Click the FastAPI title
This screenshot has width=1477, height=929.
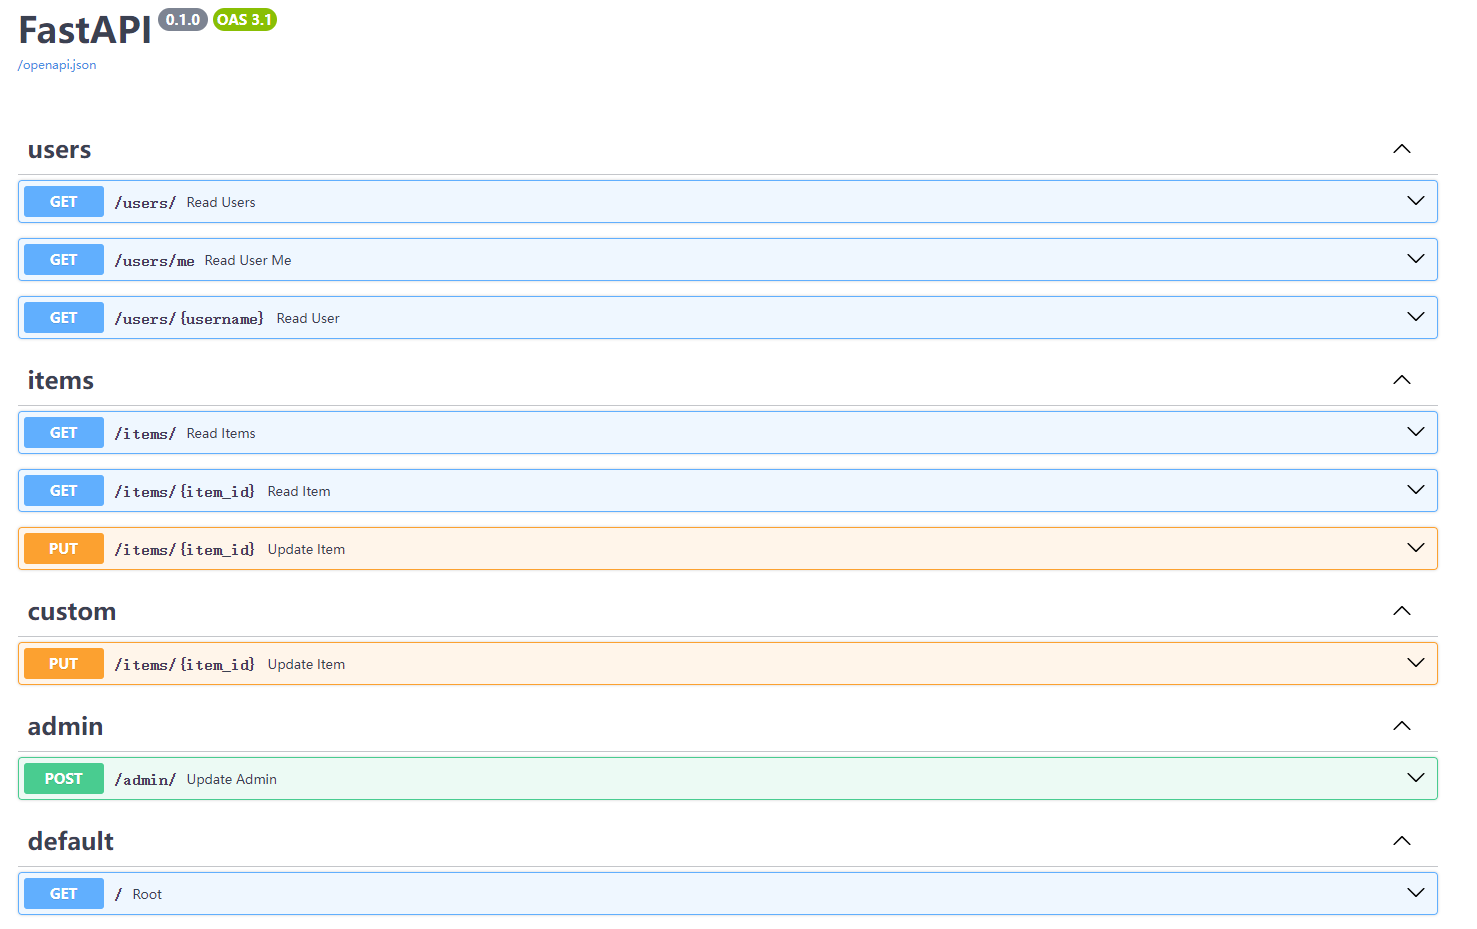click(85, 30)
